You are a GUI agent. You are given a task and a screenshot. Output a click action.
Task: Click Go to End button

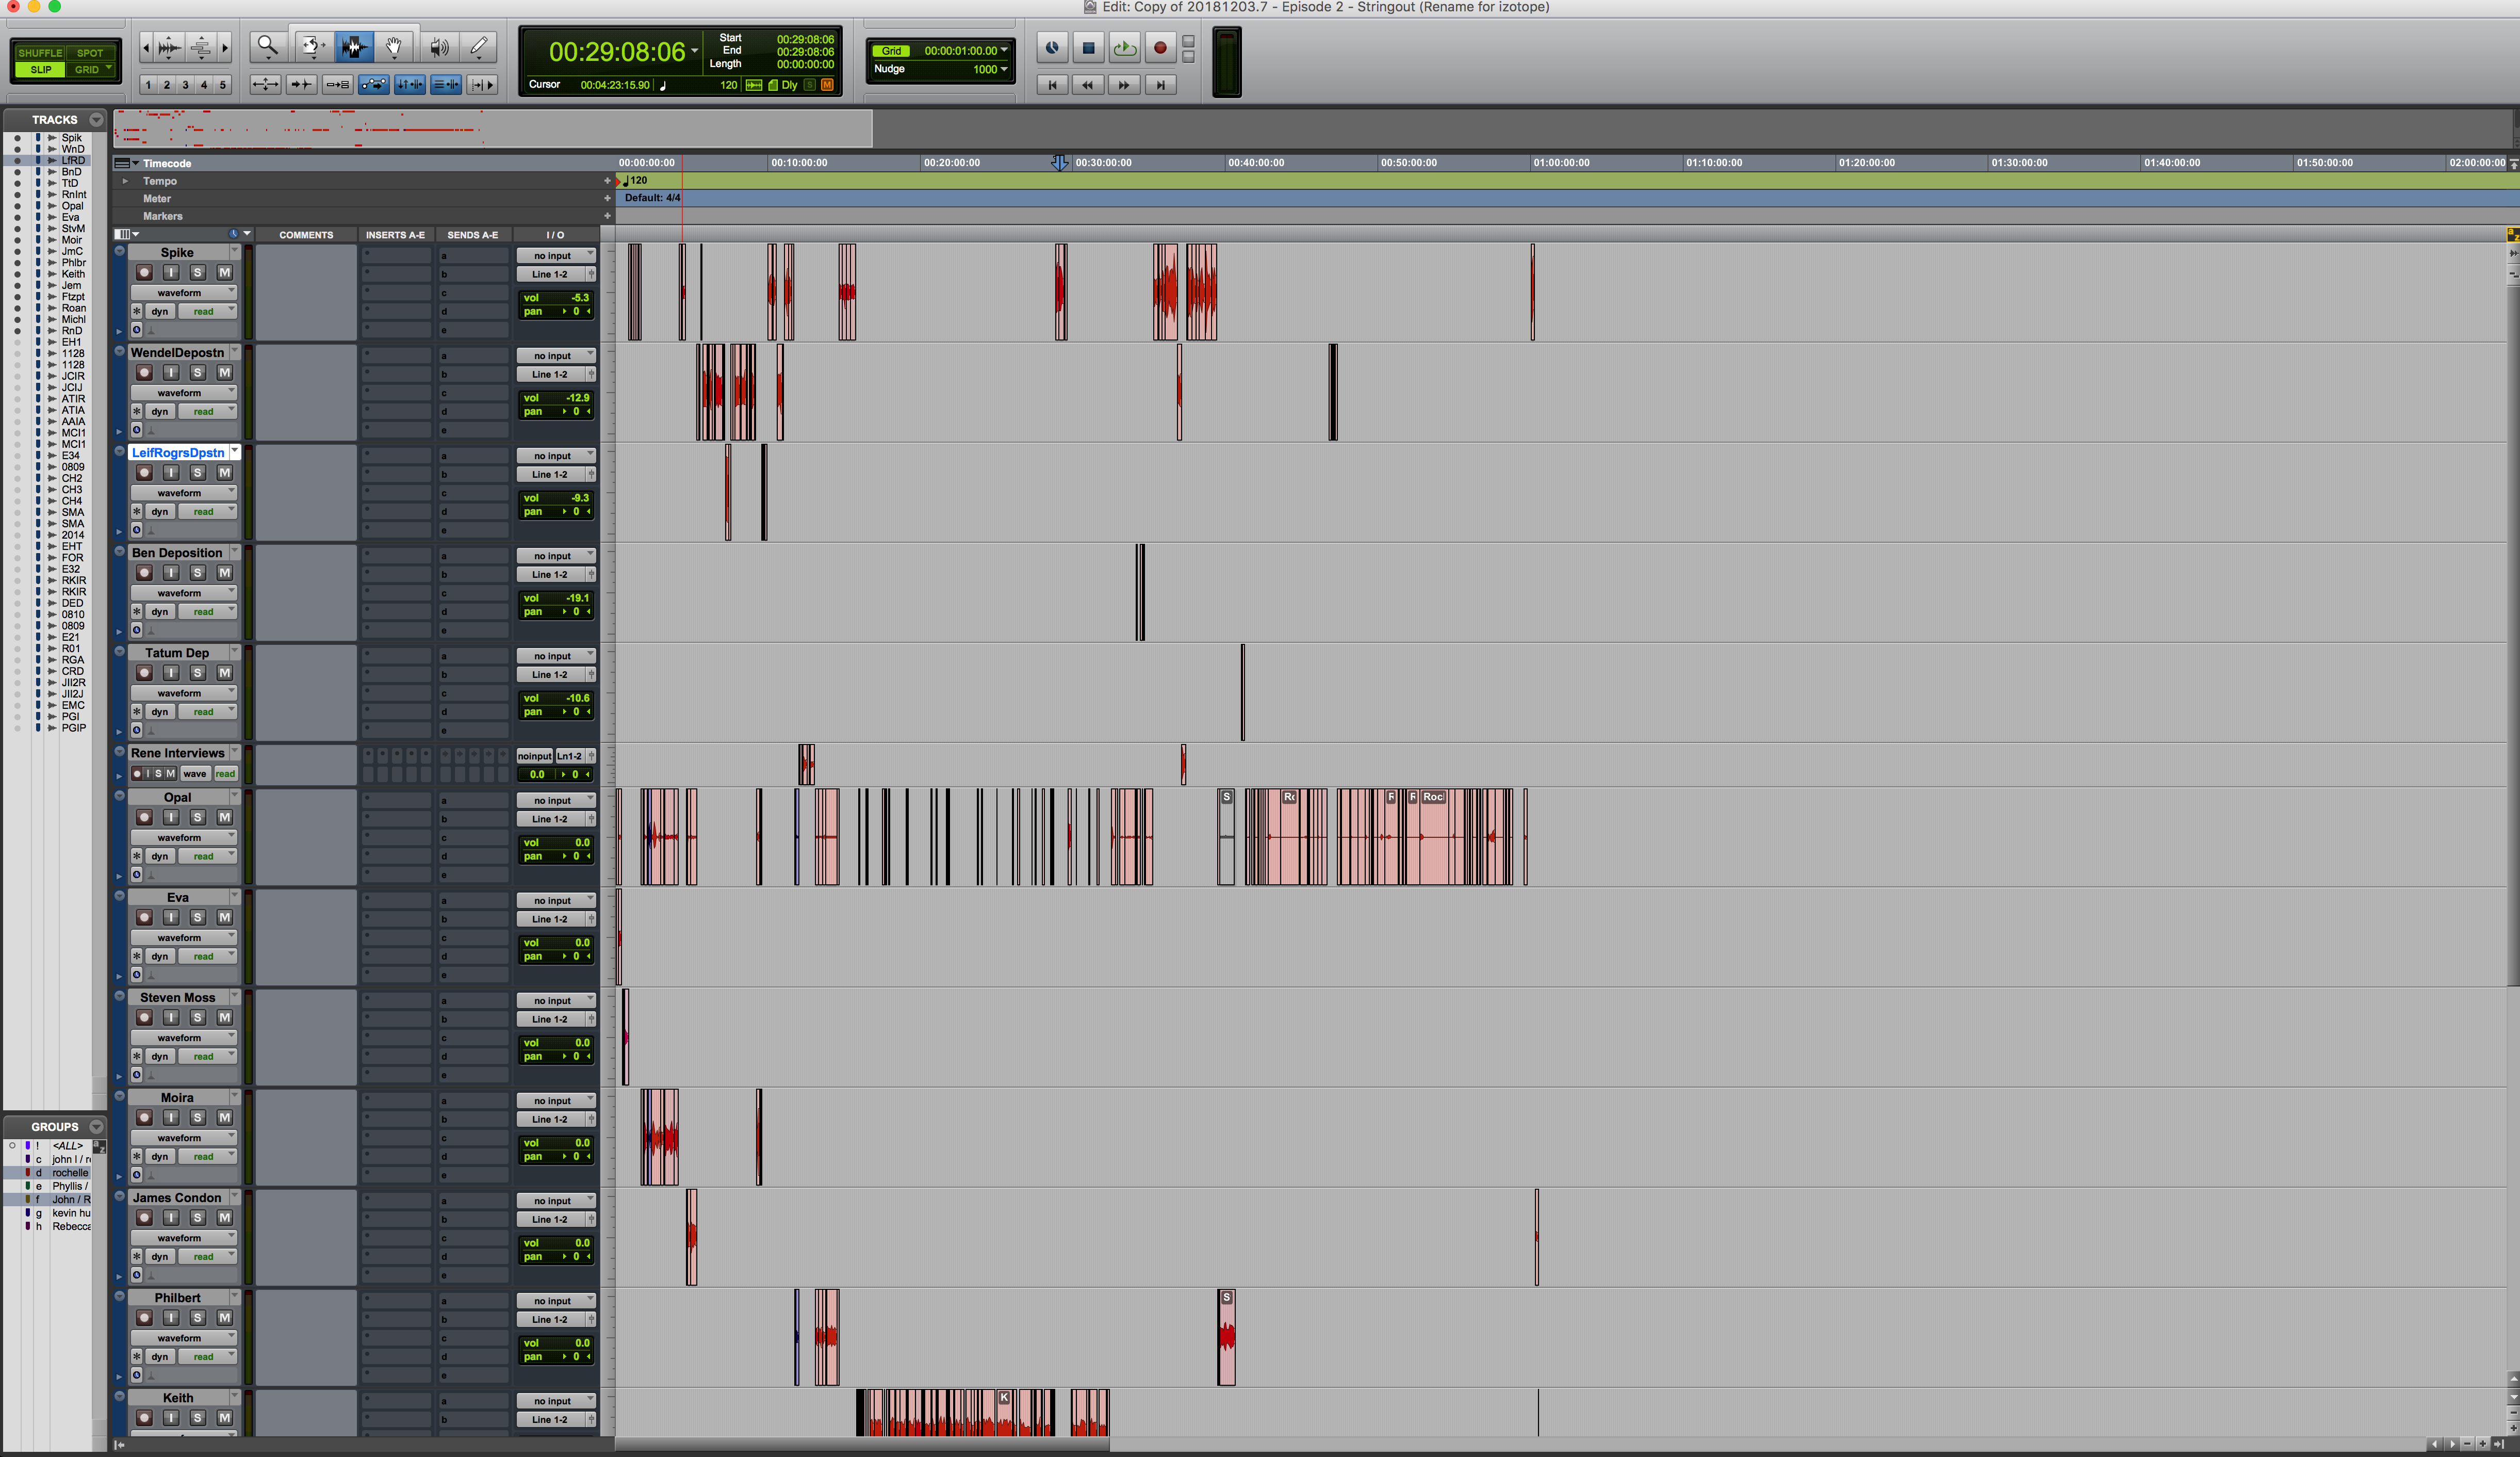click(x=1160, y=85)
